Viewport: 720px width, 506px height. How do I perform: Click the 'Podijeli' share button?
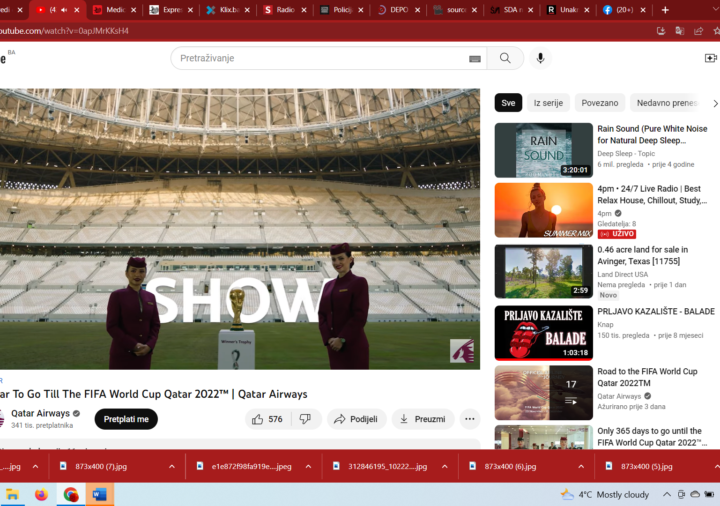click(x=355, y=419)
